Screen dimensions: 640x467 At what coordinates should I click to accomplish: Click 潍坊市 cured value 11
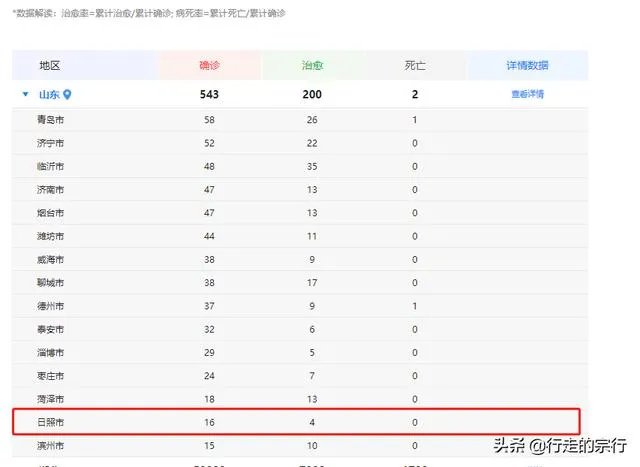click(312, 236)
